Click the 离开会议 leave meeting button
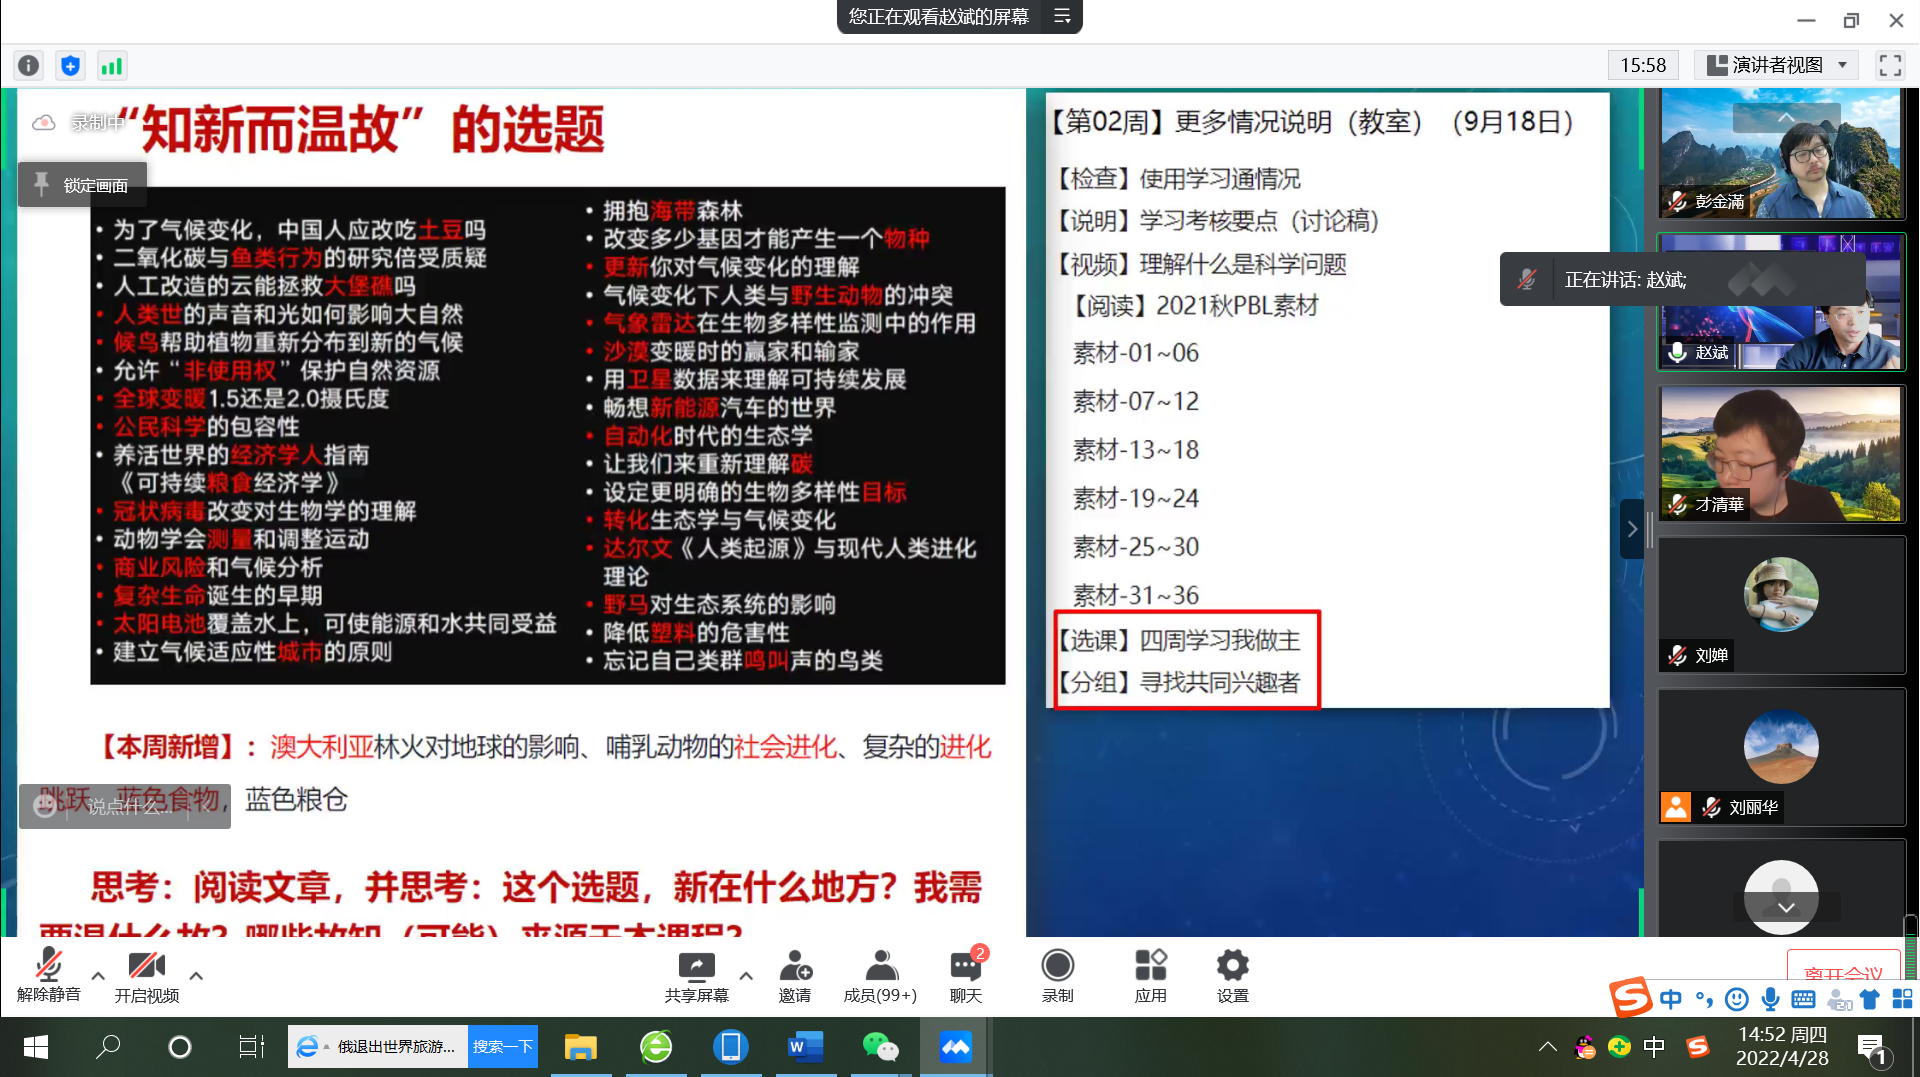The image size is (1920, 1077). coord(1843,972)
